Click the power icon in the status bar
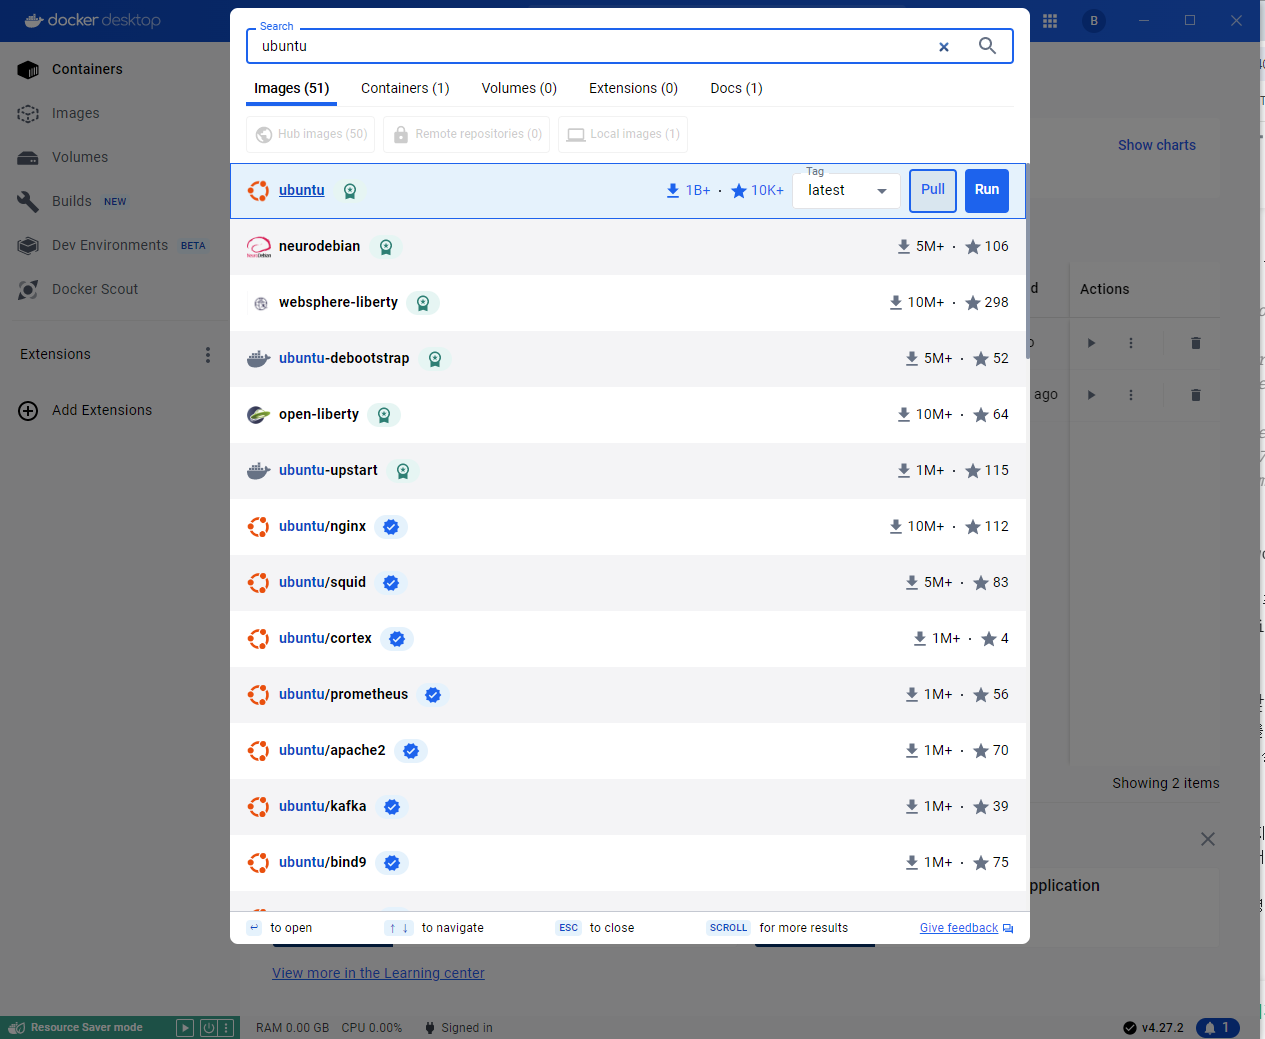 (x=209, y=1028)
